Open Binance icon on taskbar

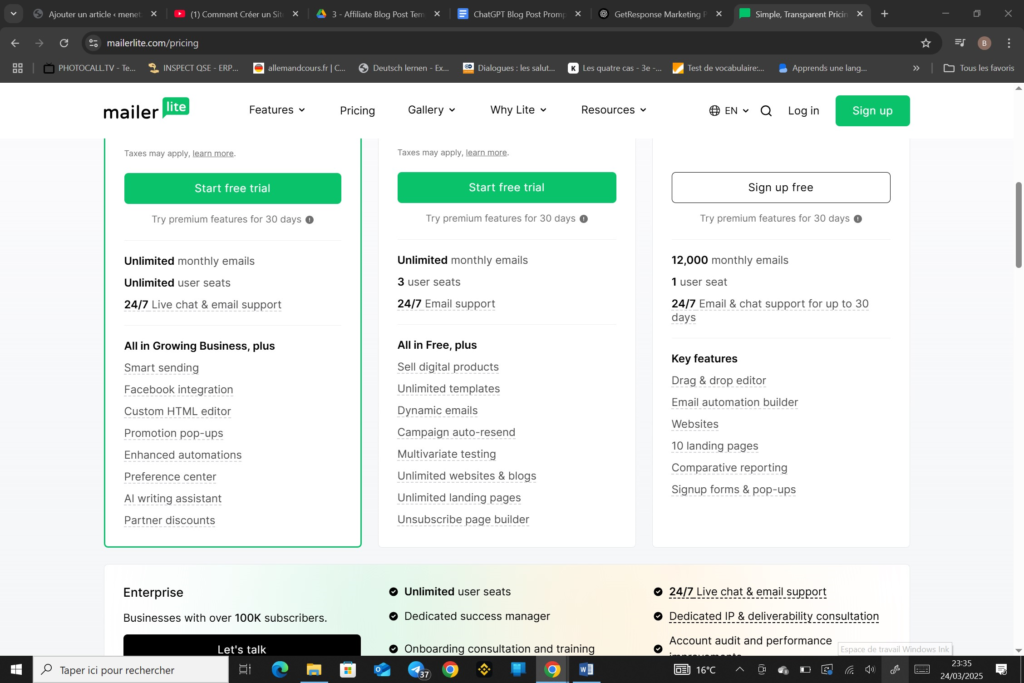point(484,669)
